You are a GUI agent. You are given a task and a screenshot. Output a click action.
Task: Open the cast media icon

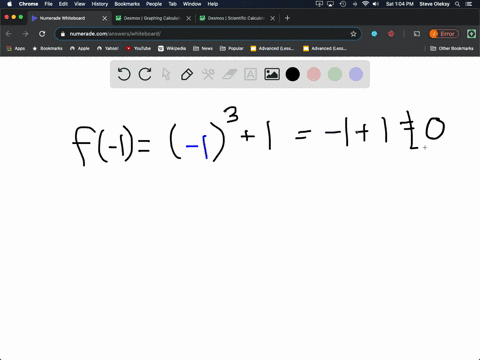click(417, 34)
